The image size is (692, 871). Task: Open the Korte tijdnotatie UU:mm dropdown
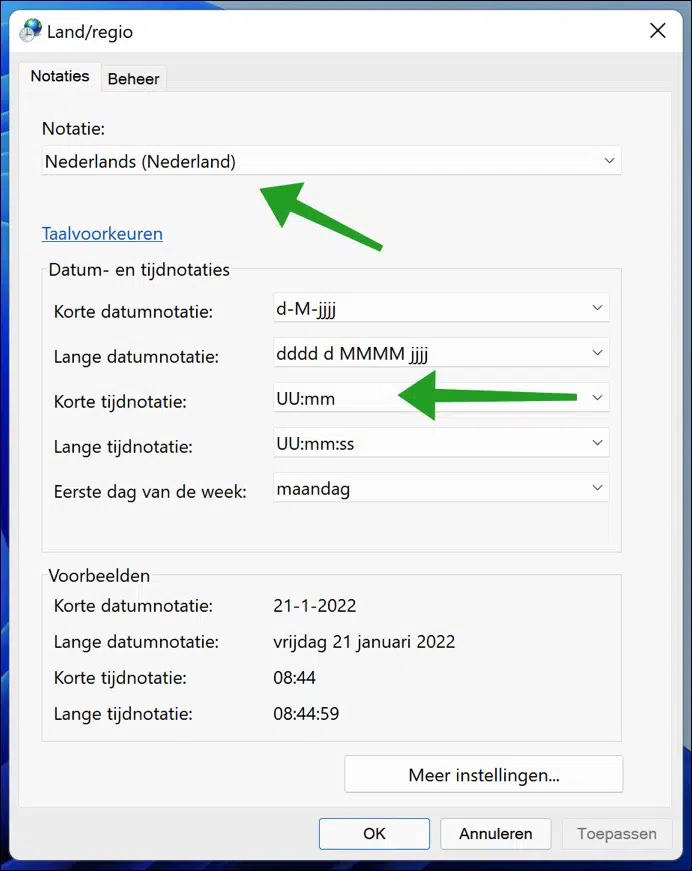441,398
